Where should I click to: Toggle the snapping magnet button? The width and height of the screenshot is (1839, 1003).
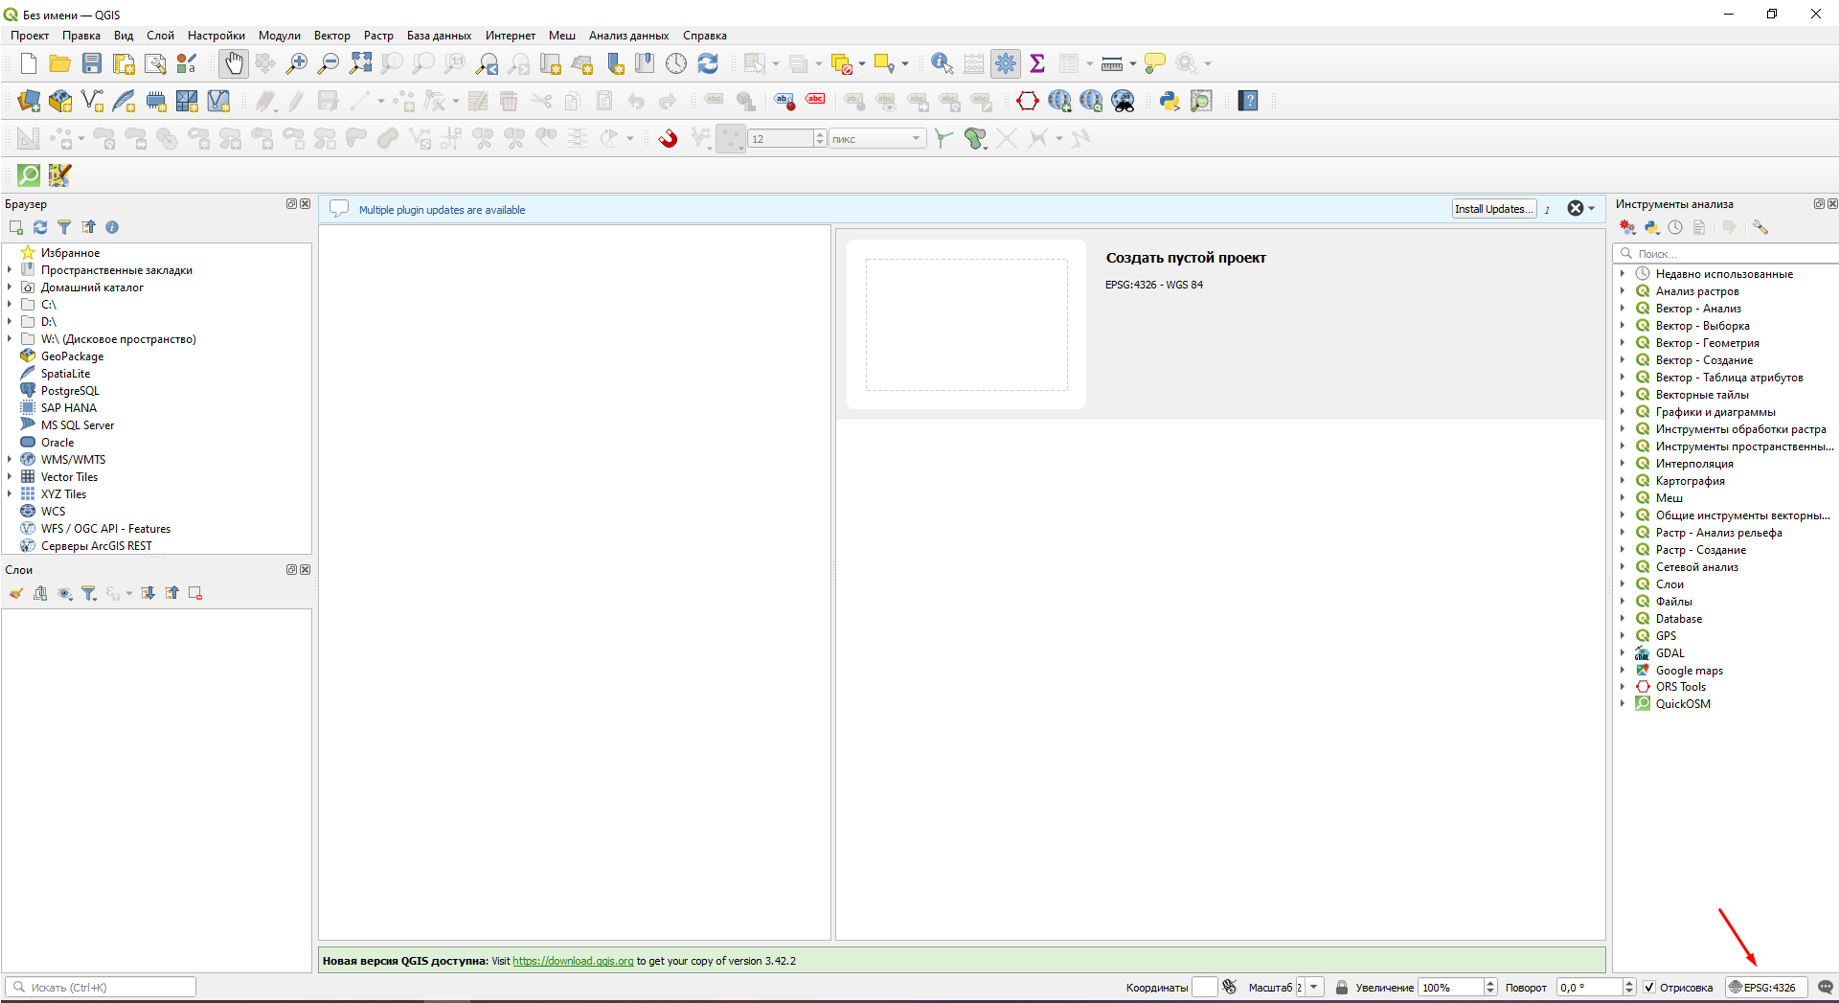[x=668, y=138]
